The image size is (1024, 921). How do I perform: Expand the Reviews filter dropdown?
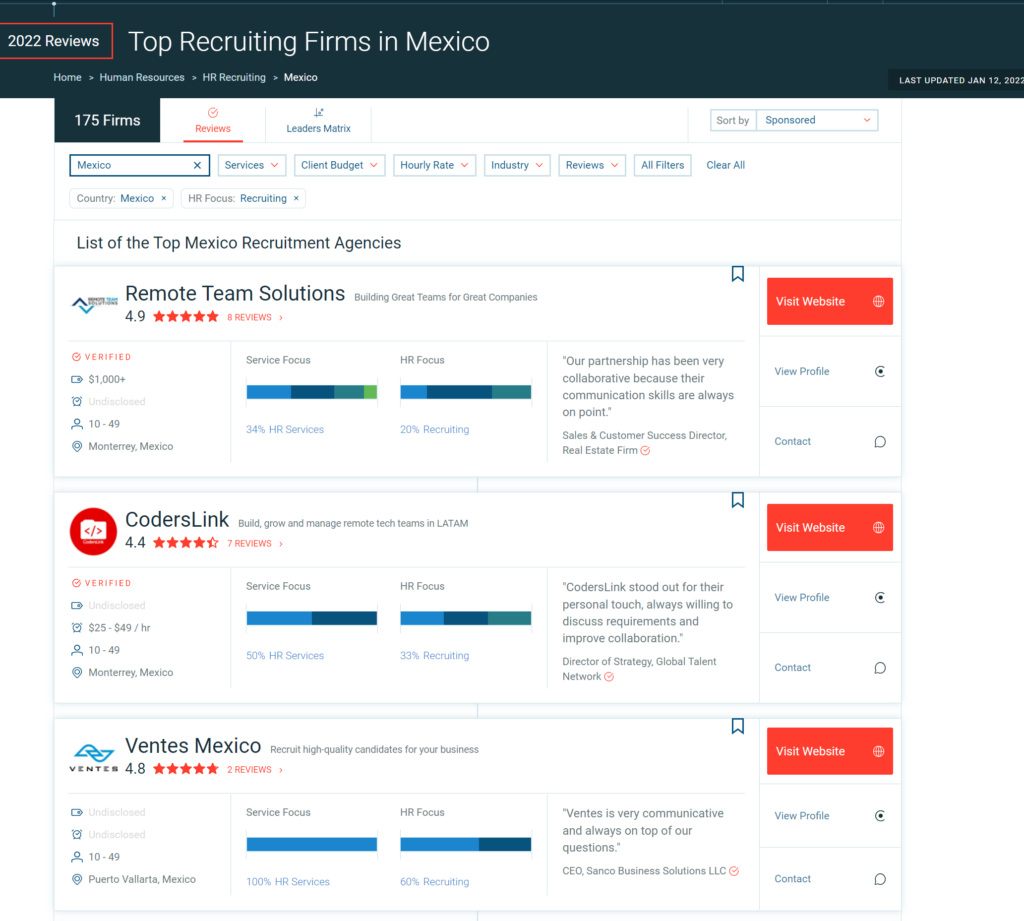(x=592, y=165)
